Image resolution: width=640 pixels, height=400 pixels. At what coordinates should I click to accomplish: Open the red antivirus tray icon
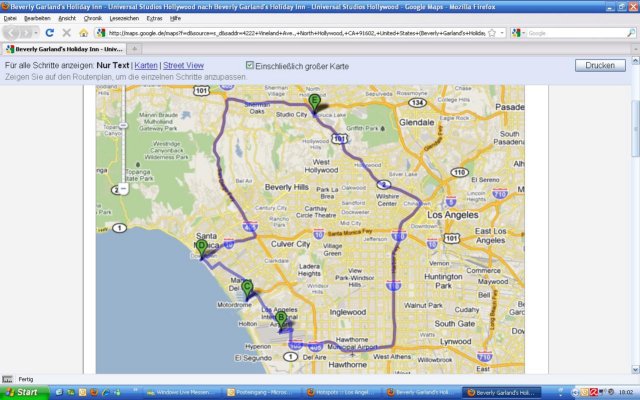593,392
